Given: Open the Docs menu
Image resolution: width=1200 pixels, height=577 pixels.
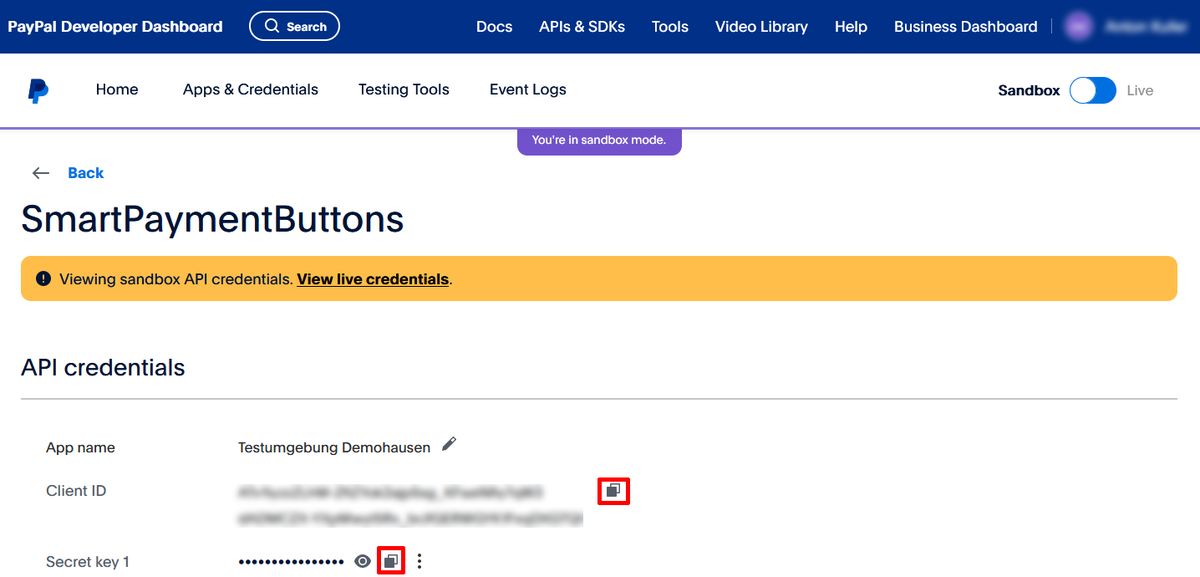Looking at the screenshot, I should point(494,27).
